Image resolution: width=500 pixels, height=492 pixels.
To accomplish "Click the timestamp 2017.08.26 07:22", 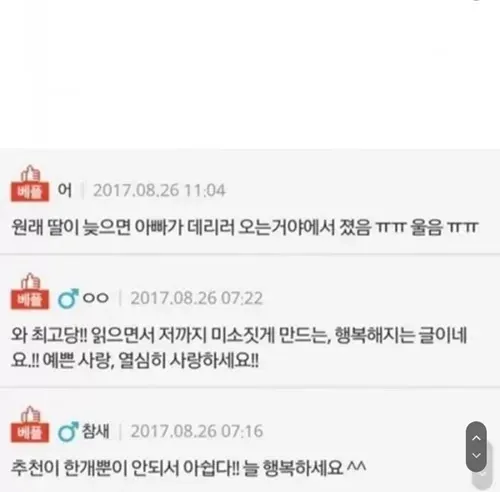I will point(197,298).
